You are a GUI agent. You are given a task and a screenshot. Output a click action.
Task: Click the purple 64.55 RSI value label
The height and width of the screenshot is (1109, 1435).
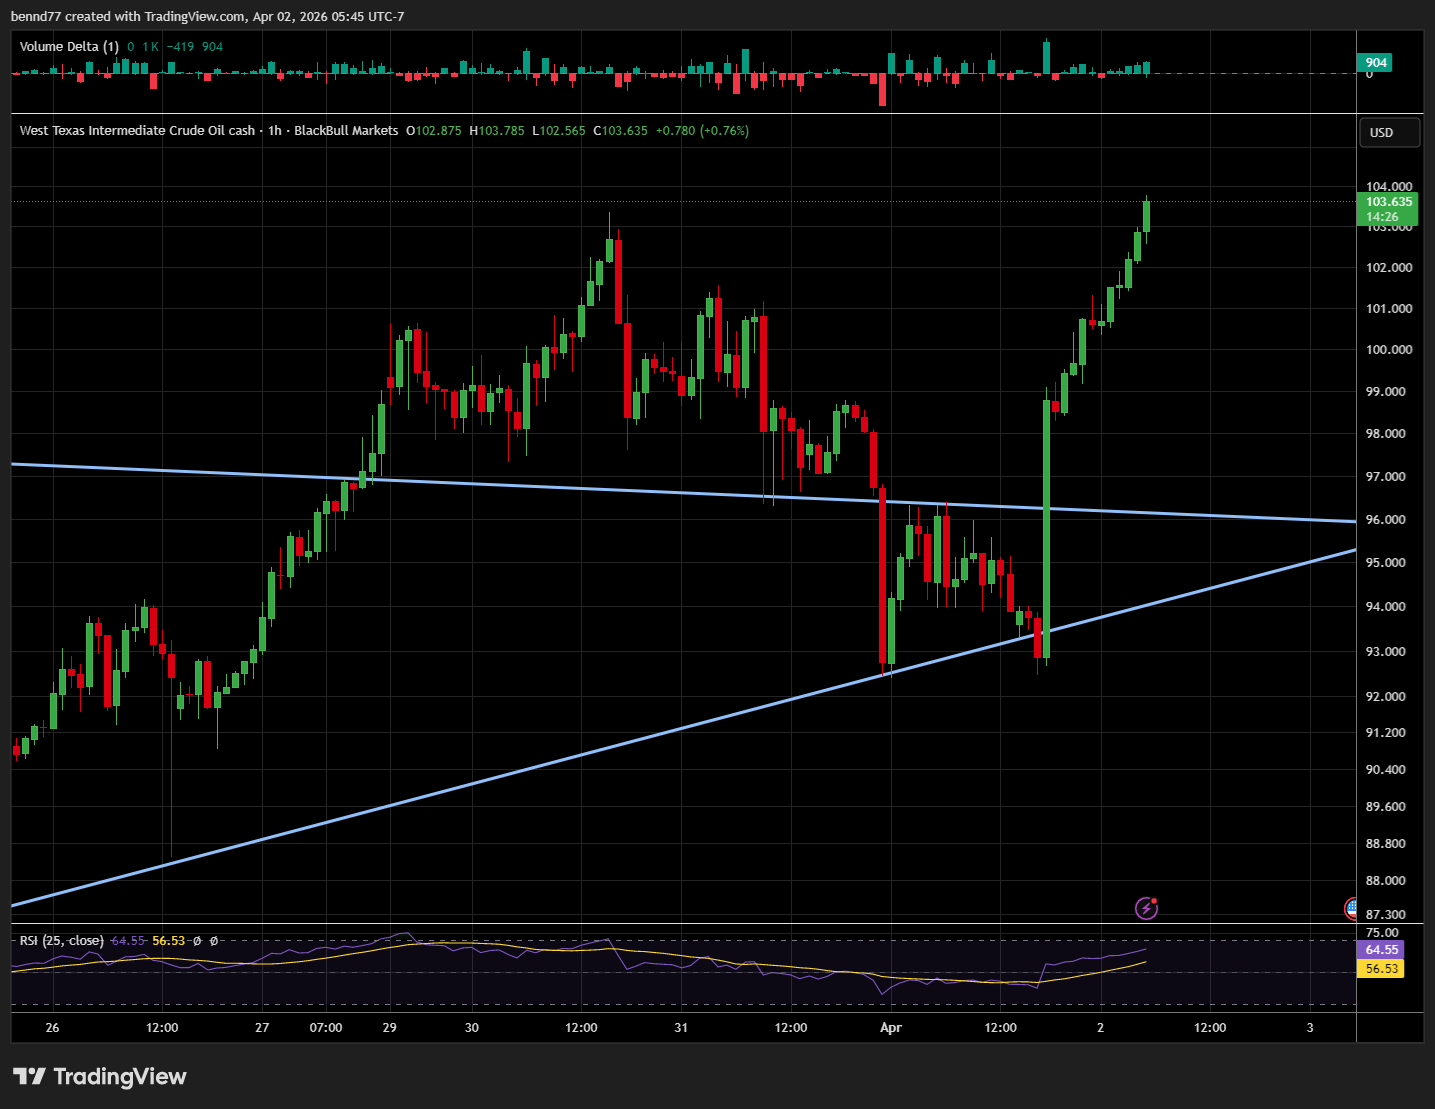pos(1381,950)
